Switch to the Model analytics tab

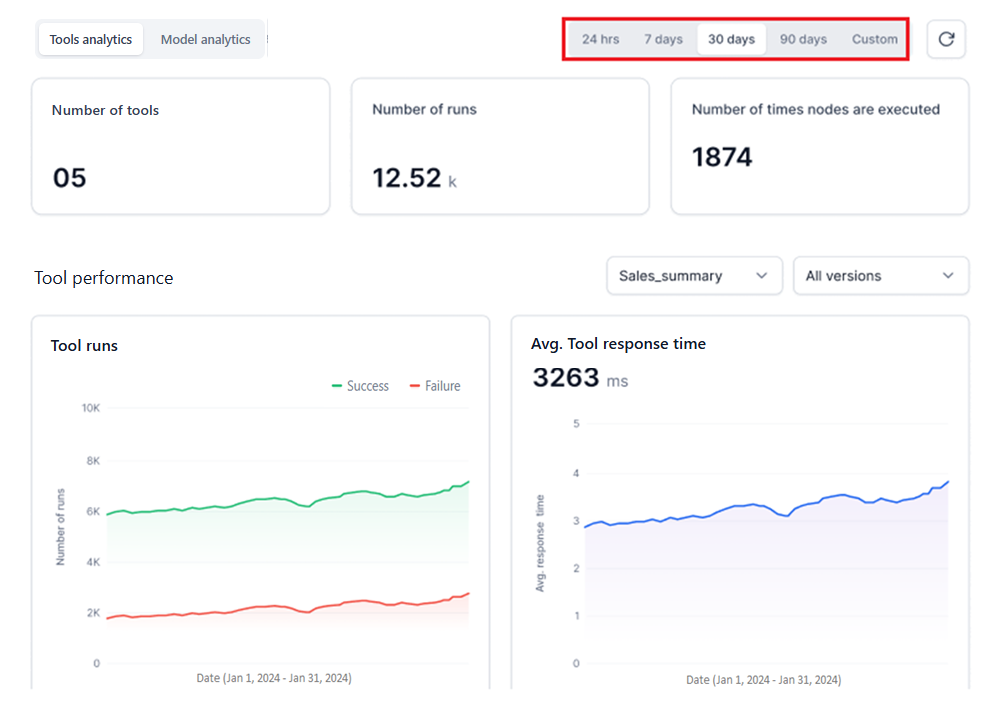click(x=205, y=39)
